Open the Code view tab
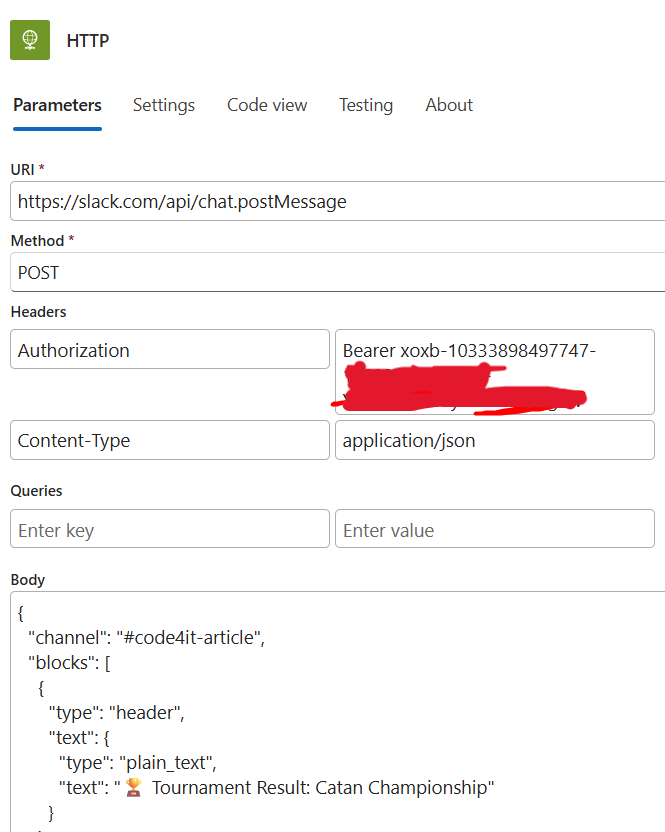 pos(266,105)
